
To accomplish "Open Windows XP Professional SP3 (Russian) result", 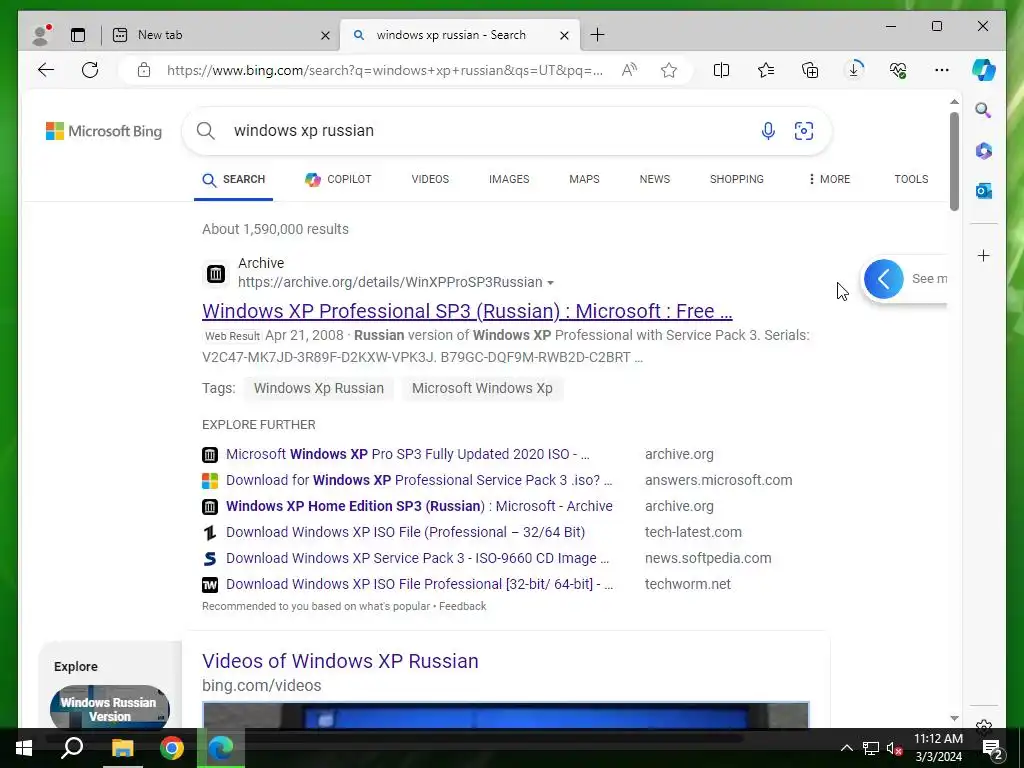I will pos(467,312).
